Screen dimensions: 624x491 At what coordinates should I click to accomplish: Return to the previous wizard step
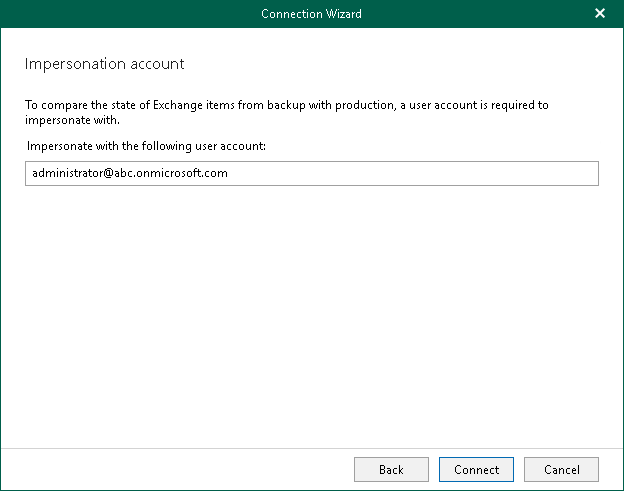coord(391,469)
